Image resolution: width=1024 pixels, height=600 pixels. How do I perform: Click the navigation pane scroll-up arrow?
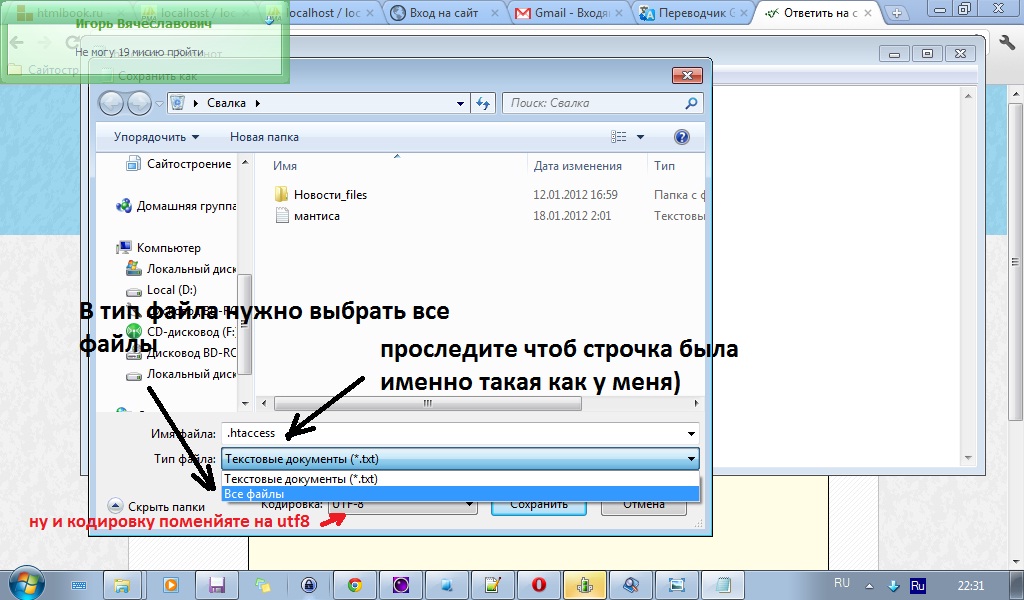(245, 162)
